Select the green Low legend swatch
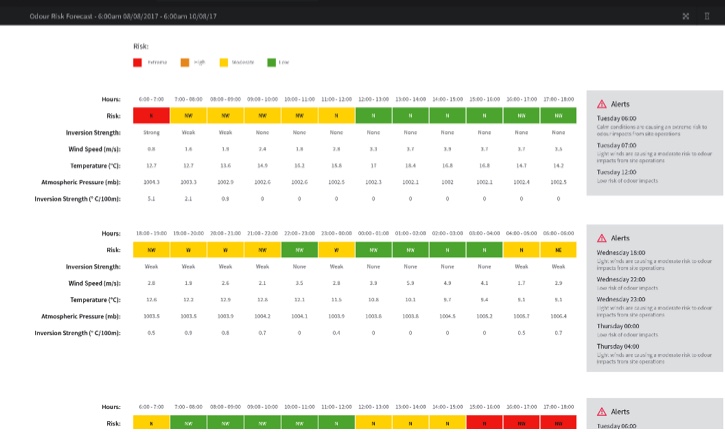This screenshot has width=725, height=432. [271, 62]
